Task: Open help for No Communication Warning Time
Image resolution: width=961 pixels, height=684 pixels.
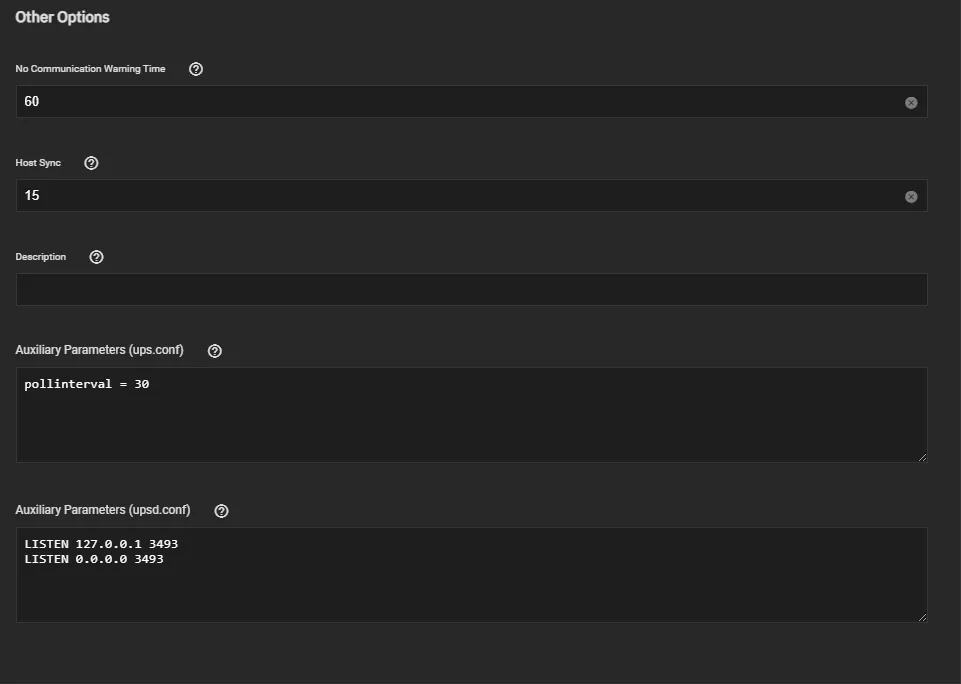Action: [196, 69]
